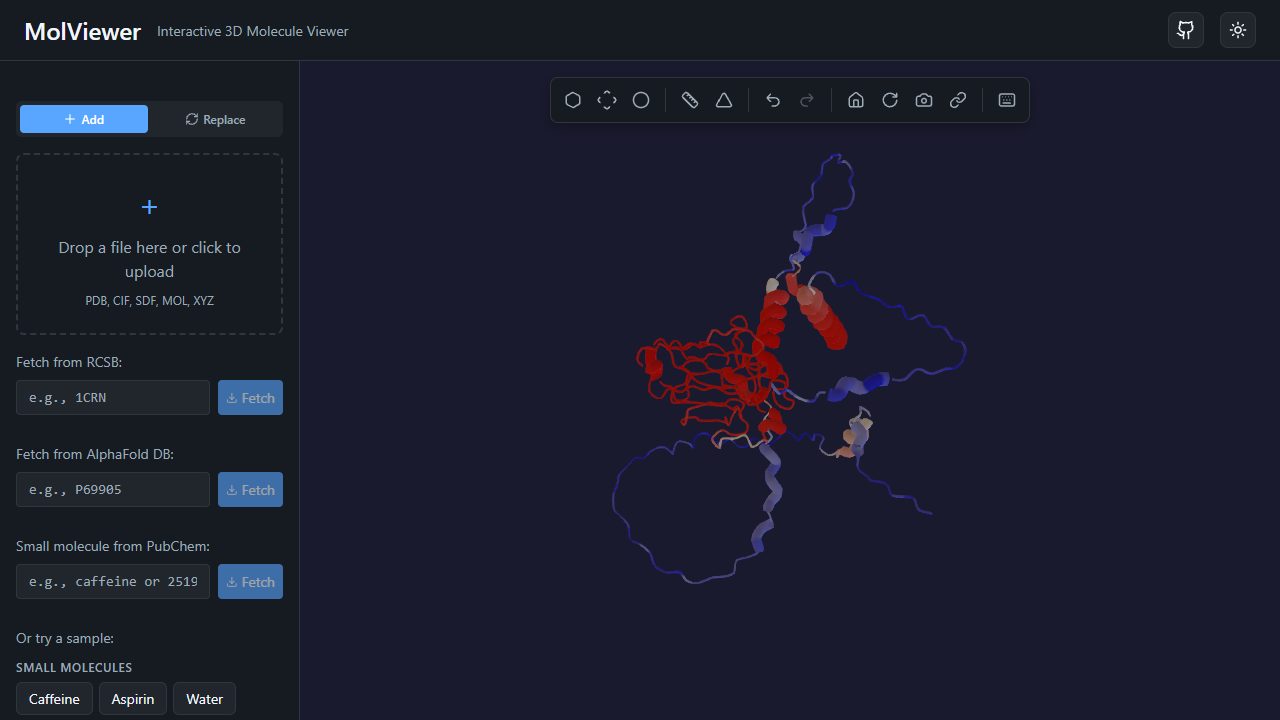The width and height of the screenshot is (1280, 720).
Task: Click the circle icon in the toolbar
Action: [x=641, y=100]
